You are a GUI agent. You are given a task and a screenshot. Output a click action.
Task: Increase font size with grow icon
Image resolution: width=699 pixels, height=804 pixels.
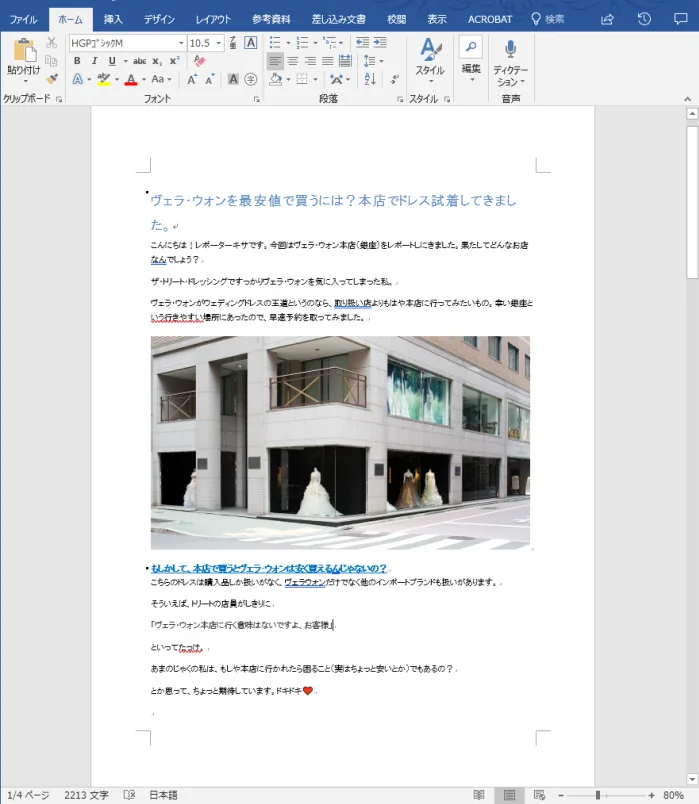coord(192,79)
